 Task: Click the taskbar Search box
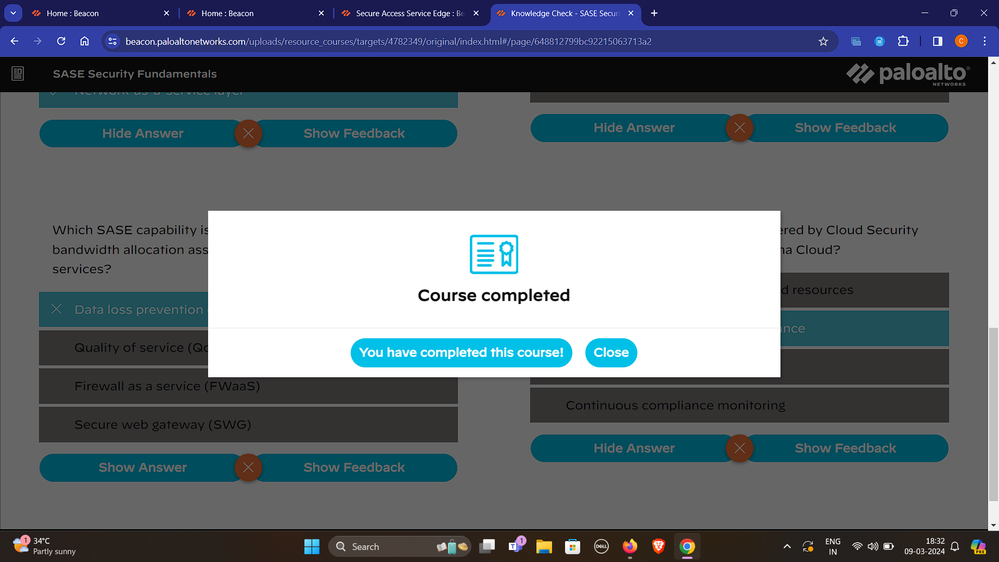pos(399,546)
